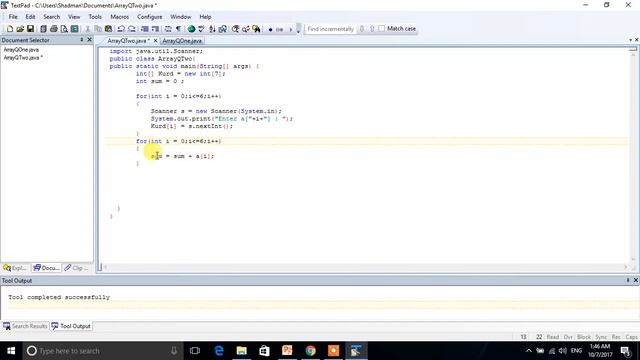Open the Edit menu
This screenshot has width=640, height=360.
(30, 17)
